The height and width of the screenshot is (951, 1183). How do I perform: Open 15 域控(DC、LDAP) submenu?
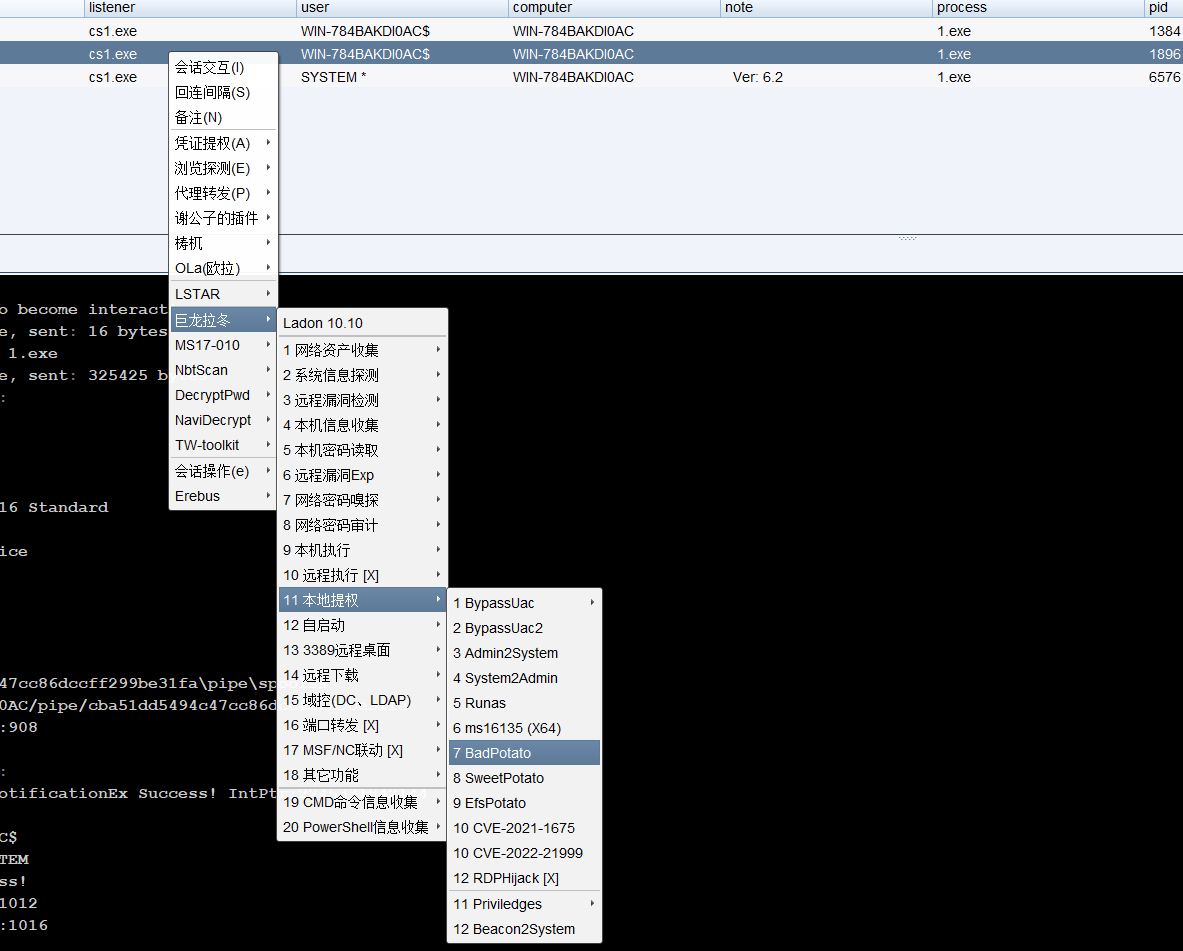362,700
